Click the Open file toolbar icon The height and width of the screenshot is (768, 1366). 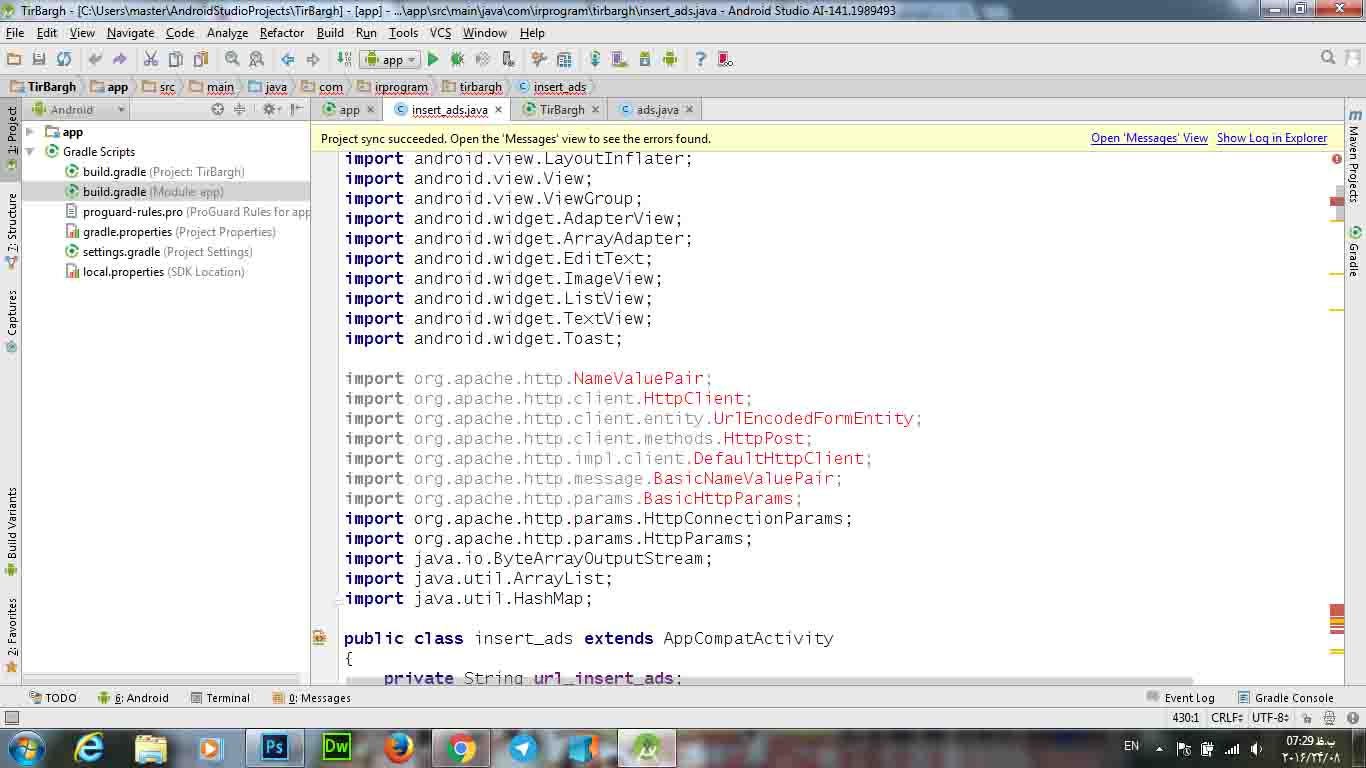pyautogui.click(x=14, y=60)
